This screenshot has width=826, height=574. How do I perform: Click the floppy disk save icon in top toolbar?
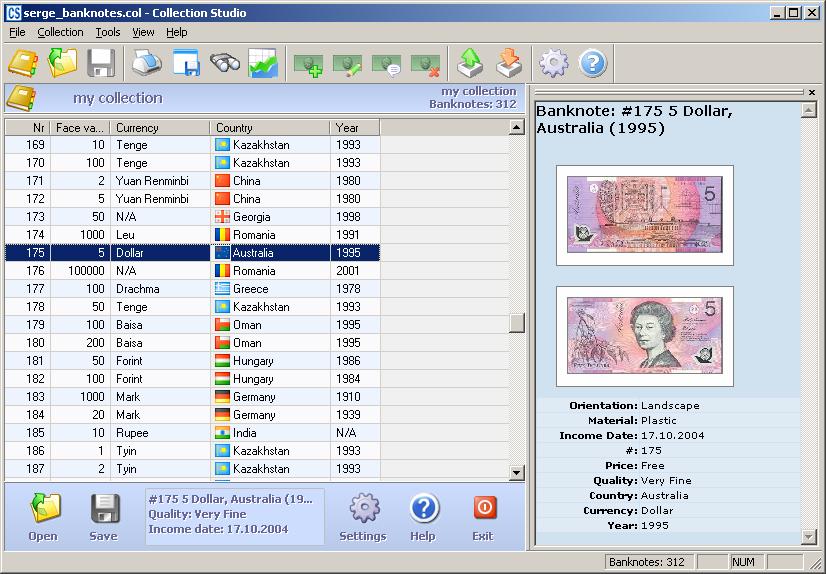pyautogui.click(x=101, y=63)
